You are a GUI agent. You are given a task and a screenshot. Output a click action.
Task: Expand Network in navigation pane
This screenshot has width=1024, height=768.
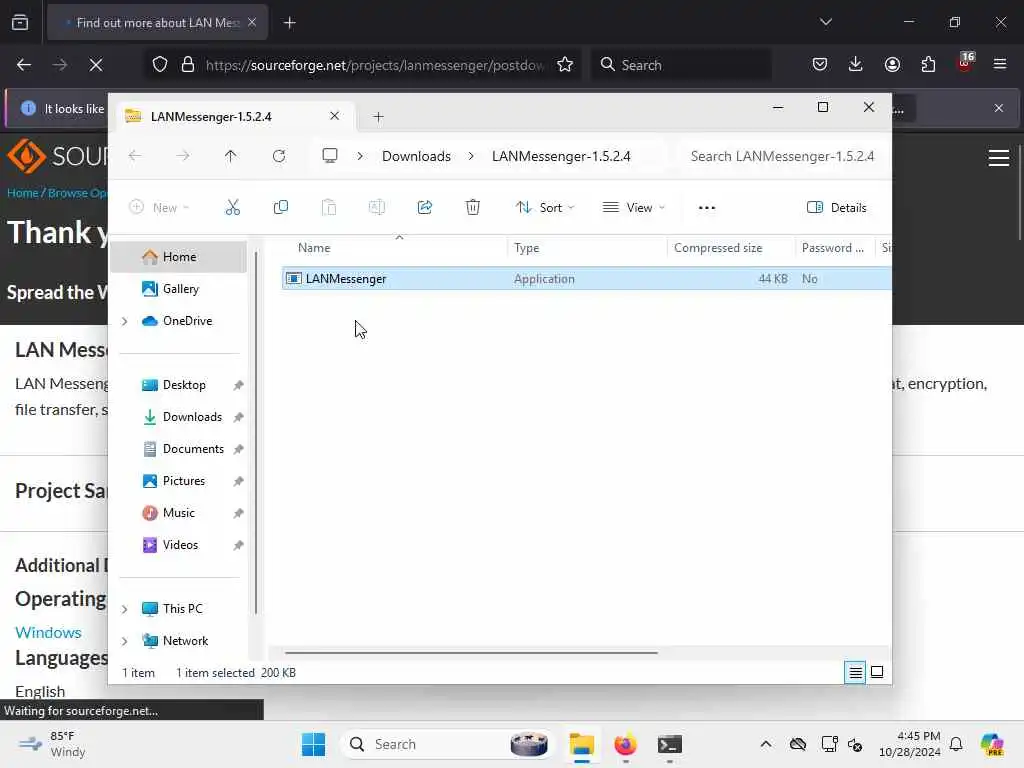125,641
